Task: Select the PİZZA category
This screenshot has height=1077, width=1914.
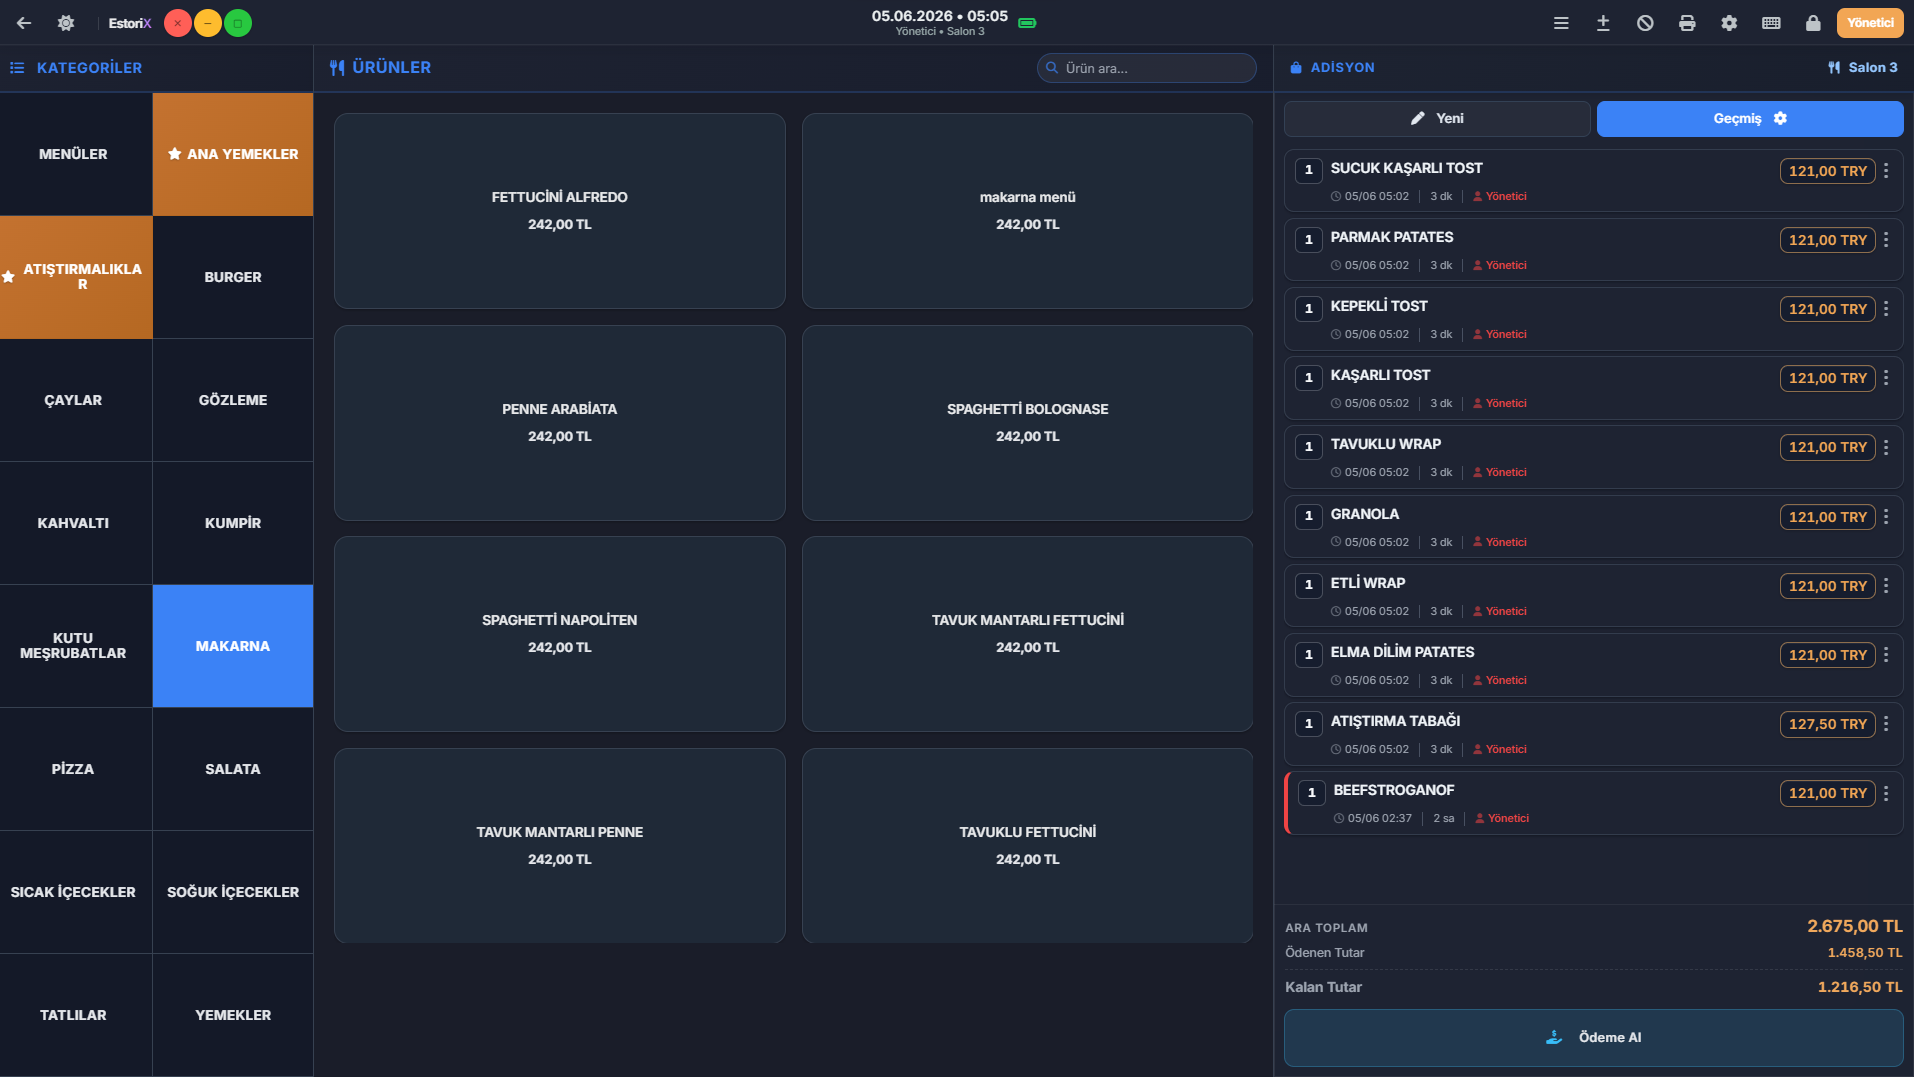Action: 76,769
